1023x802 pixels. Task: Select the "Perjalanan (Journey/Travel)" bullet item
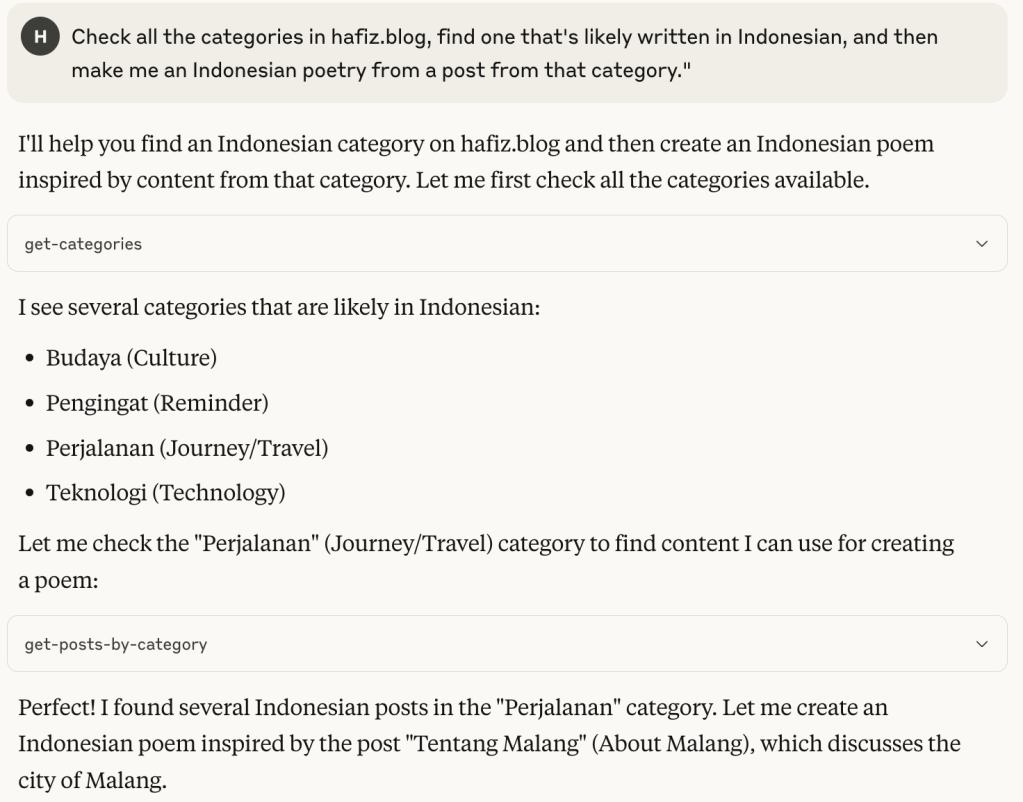(187, 448)
